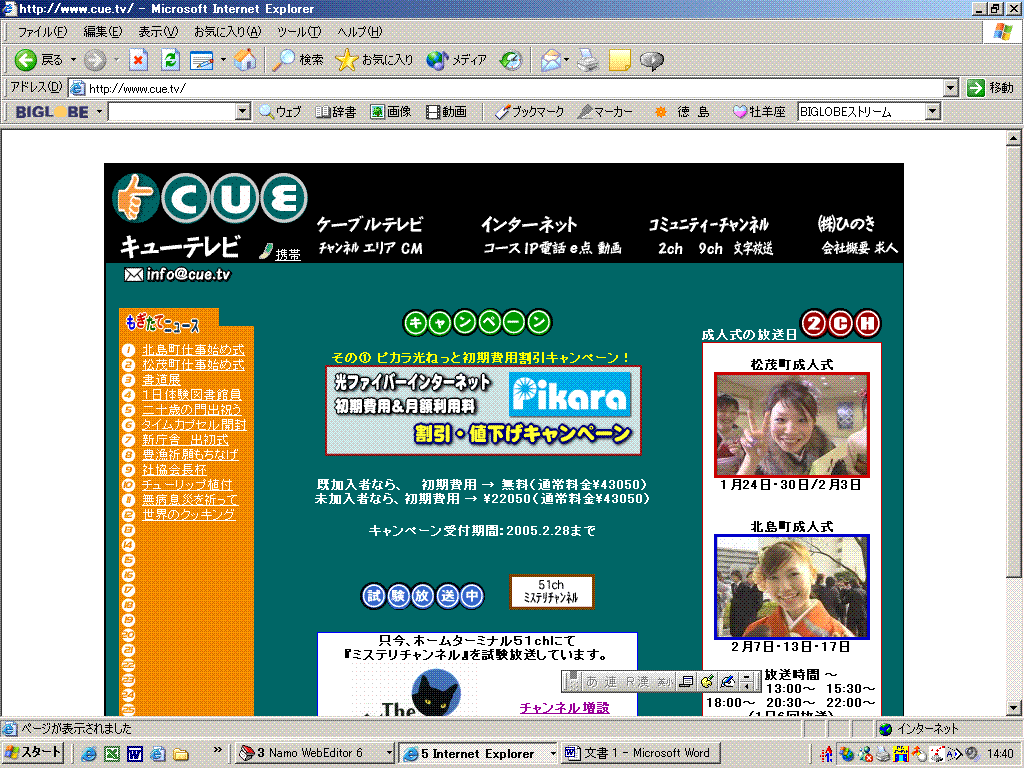Open the BIGLOBE logo dropdown menu

(x=99, y=112)
